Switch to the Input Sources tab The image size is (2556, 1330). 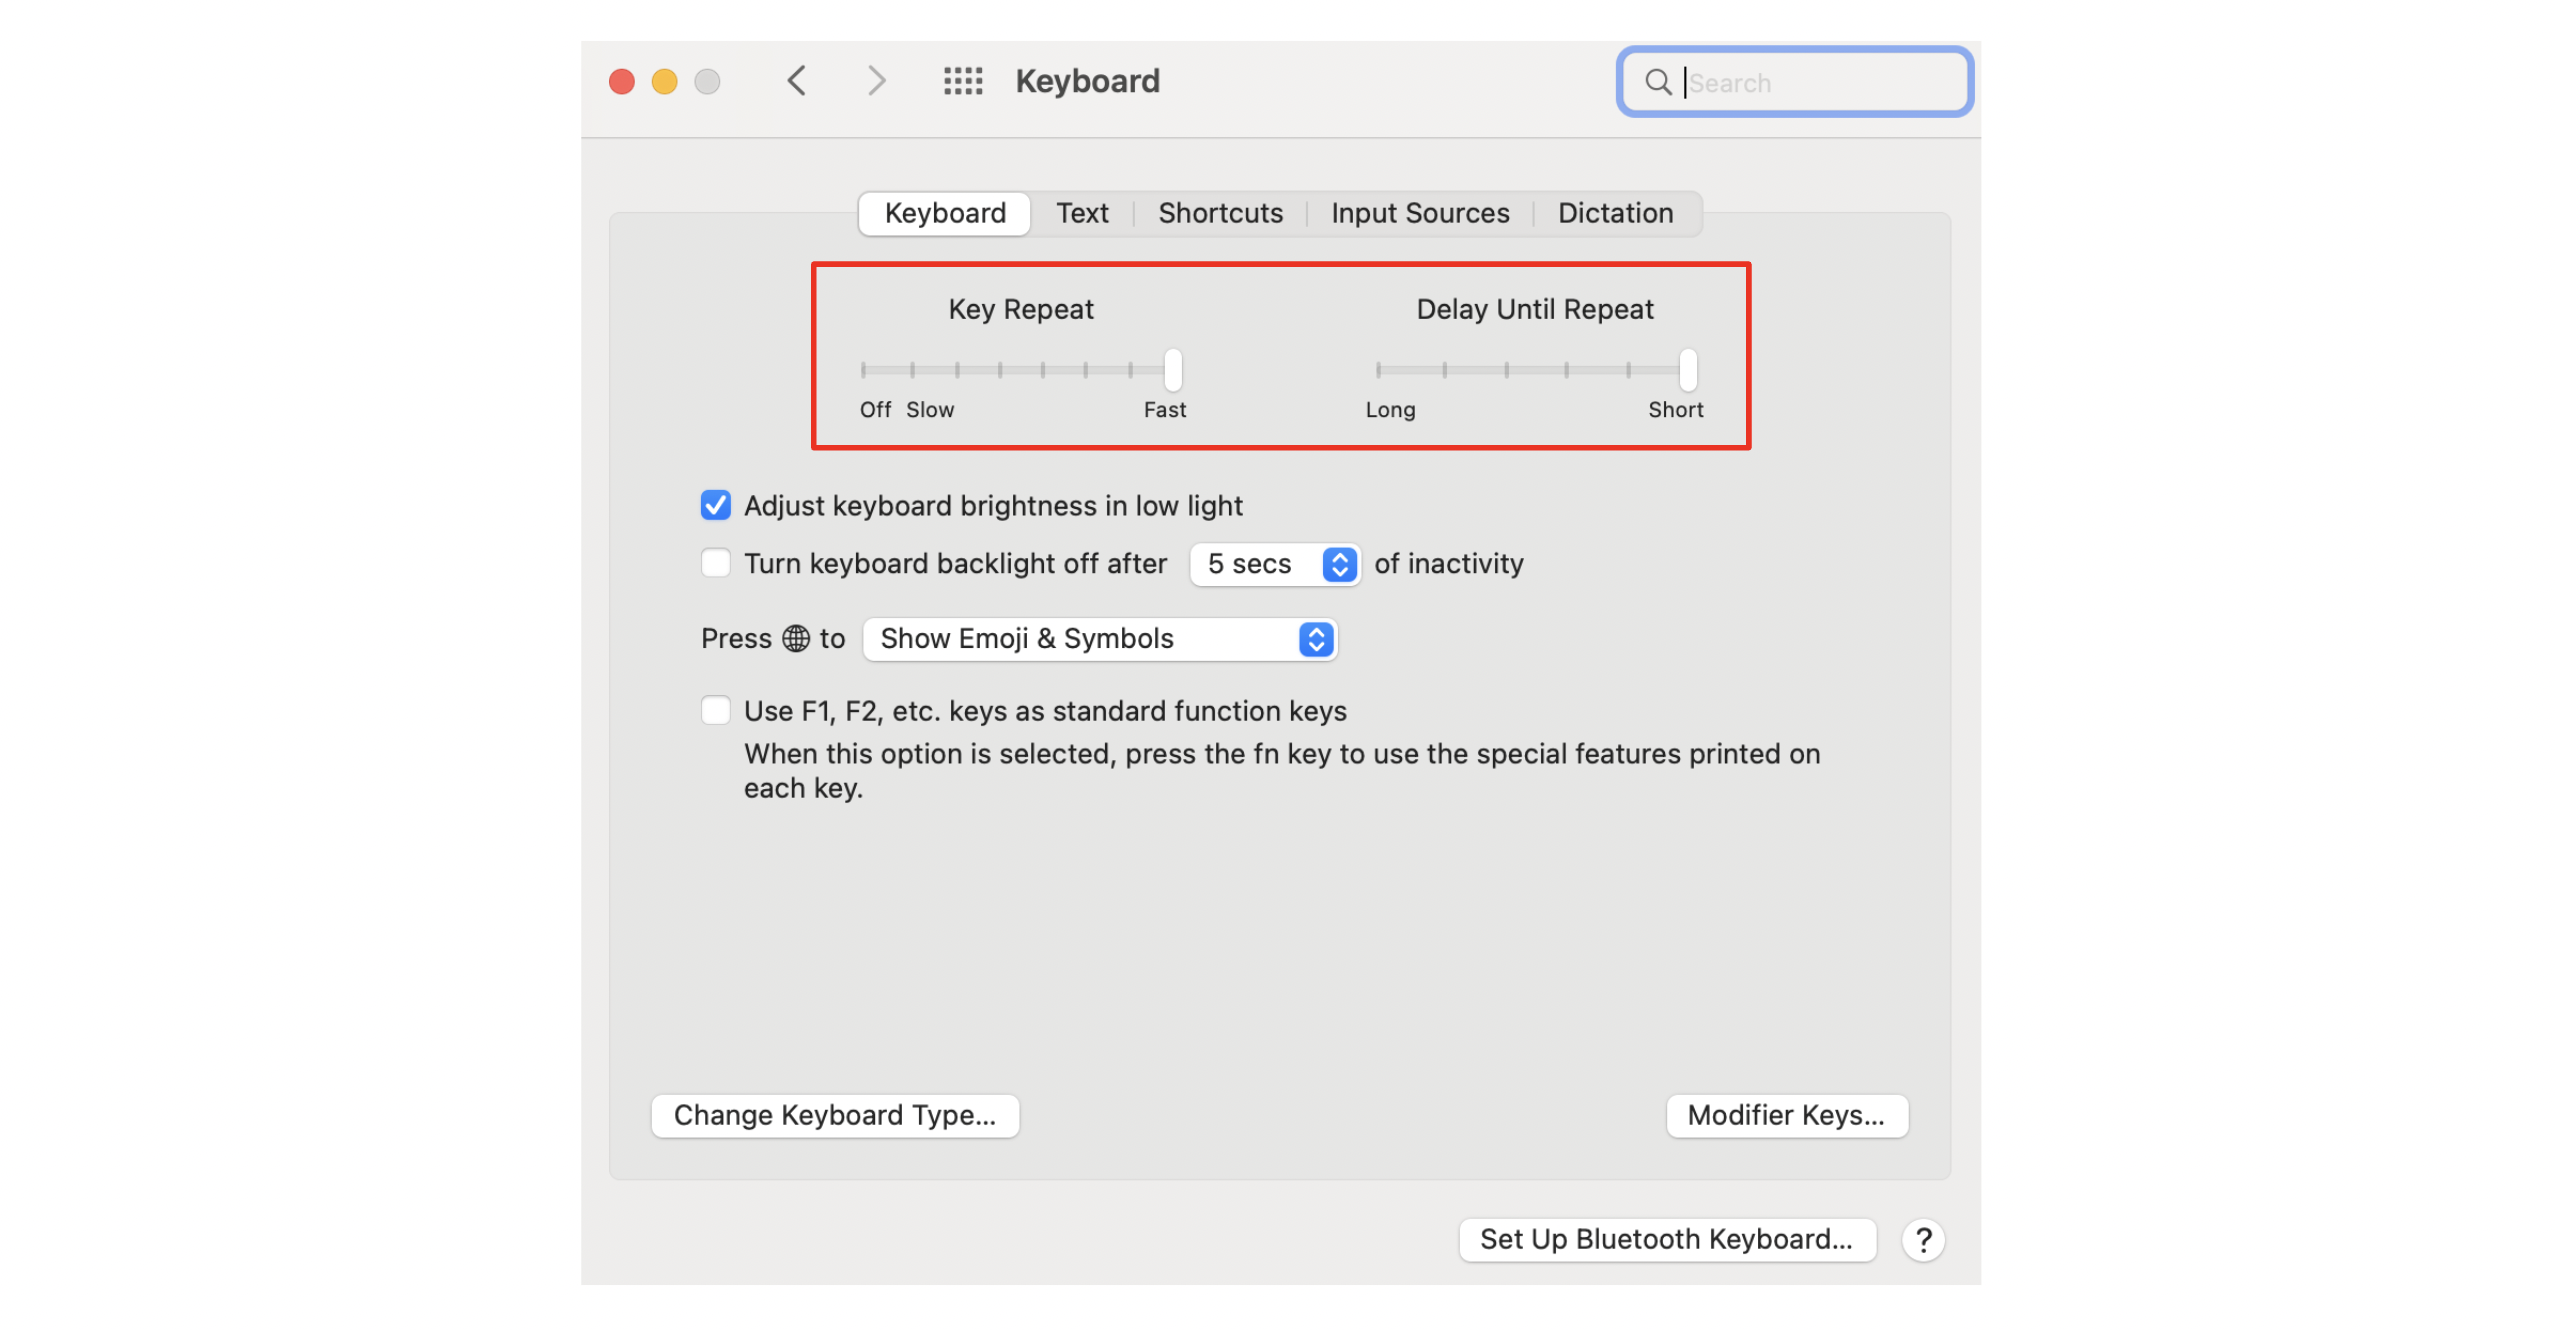pyautogui.click(x=1419, y=213)
